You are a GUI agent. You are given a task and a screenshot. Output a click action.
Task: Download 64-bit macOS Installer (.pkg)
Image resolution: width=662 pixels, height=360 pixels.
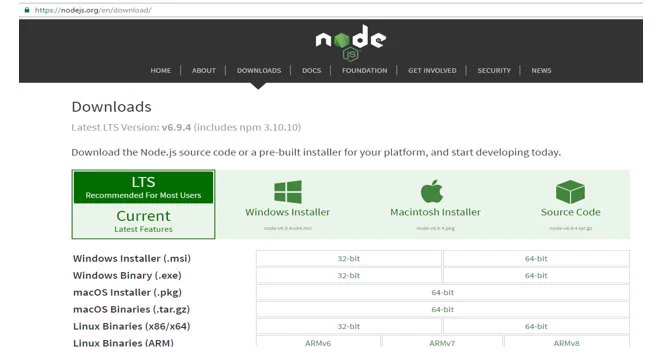[442, 292]
